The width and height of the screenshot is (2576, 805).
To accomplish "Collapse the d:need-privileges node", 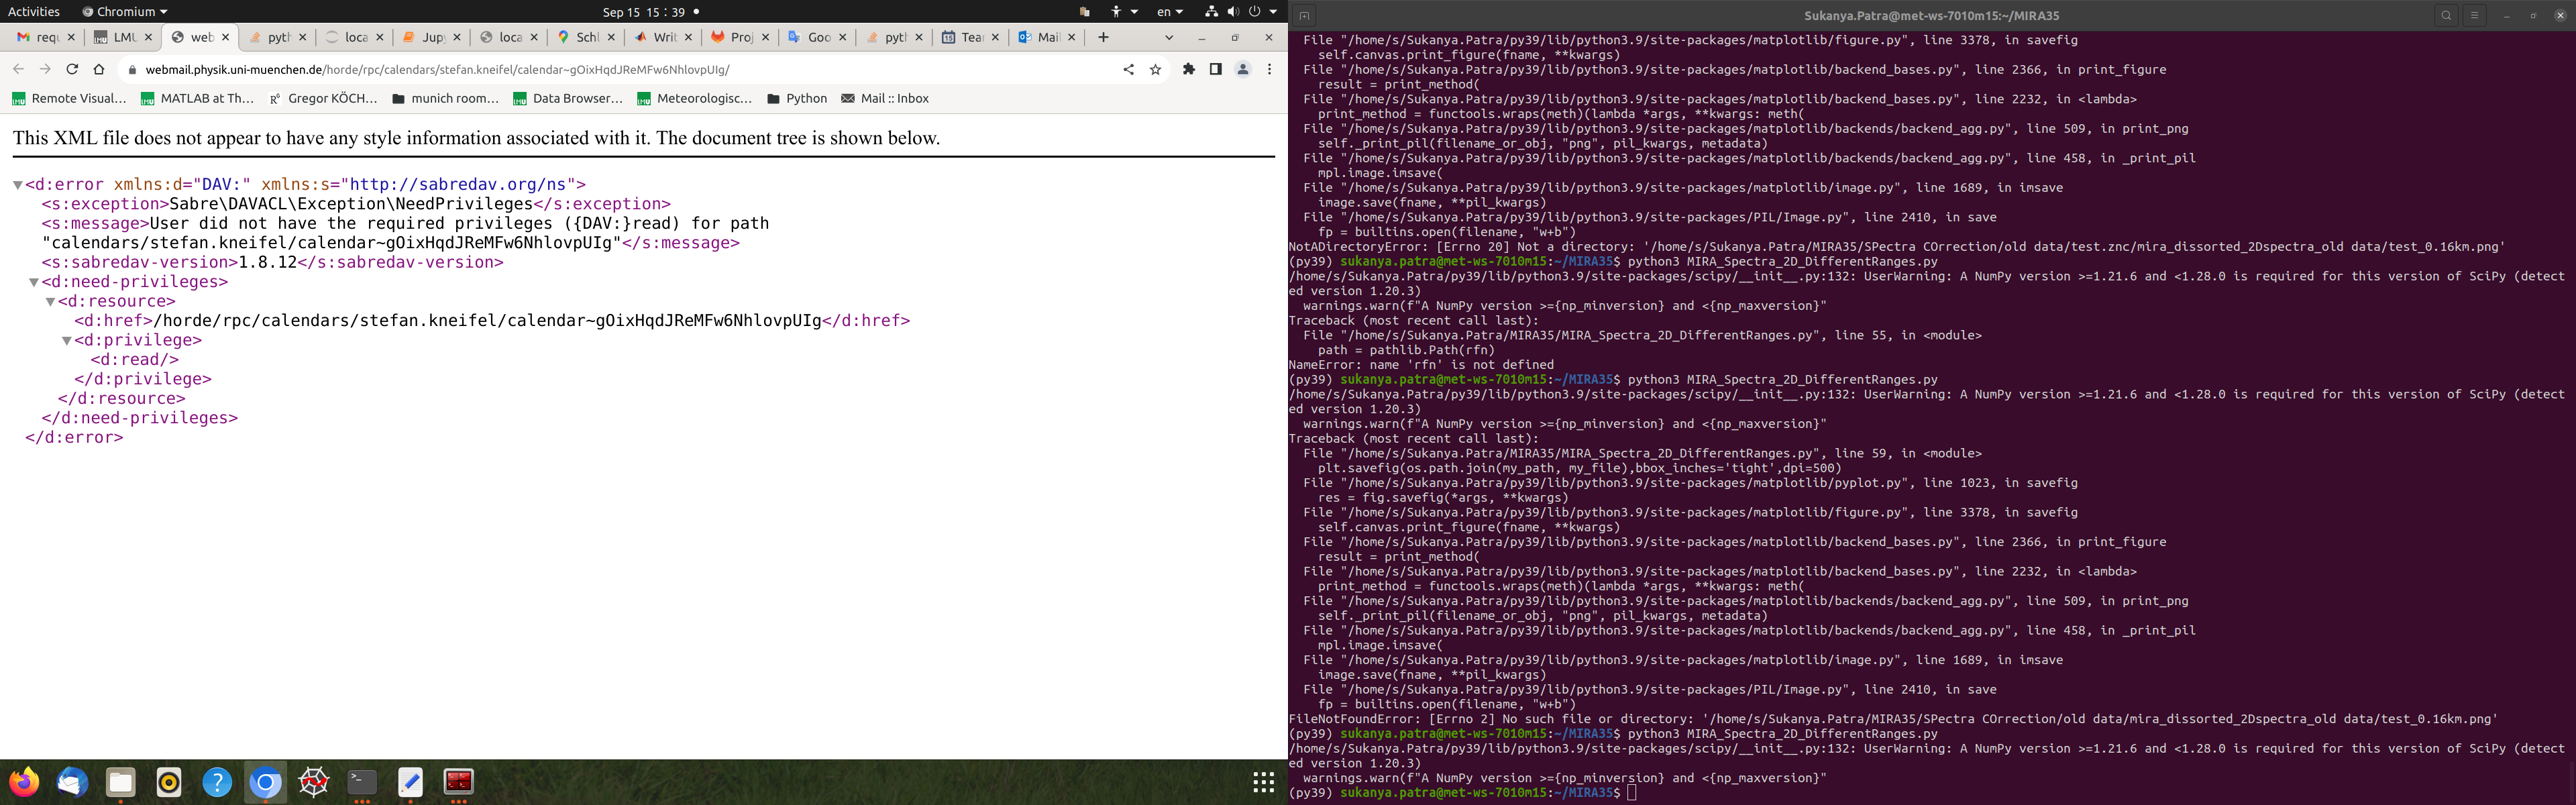I will click(x=34, y=282).
